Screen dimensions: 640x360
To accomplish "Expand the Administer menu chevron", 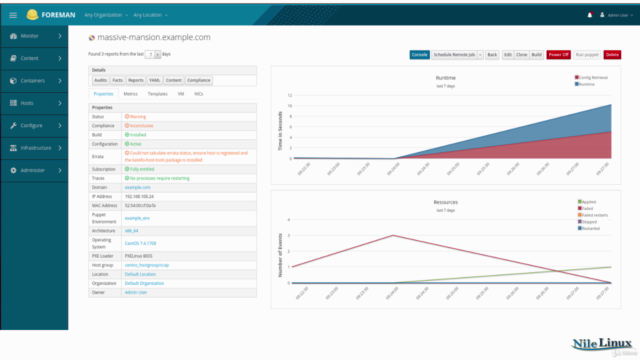I will tap(60, 170).
